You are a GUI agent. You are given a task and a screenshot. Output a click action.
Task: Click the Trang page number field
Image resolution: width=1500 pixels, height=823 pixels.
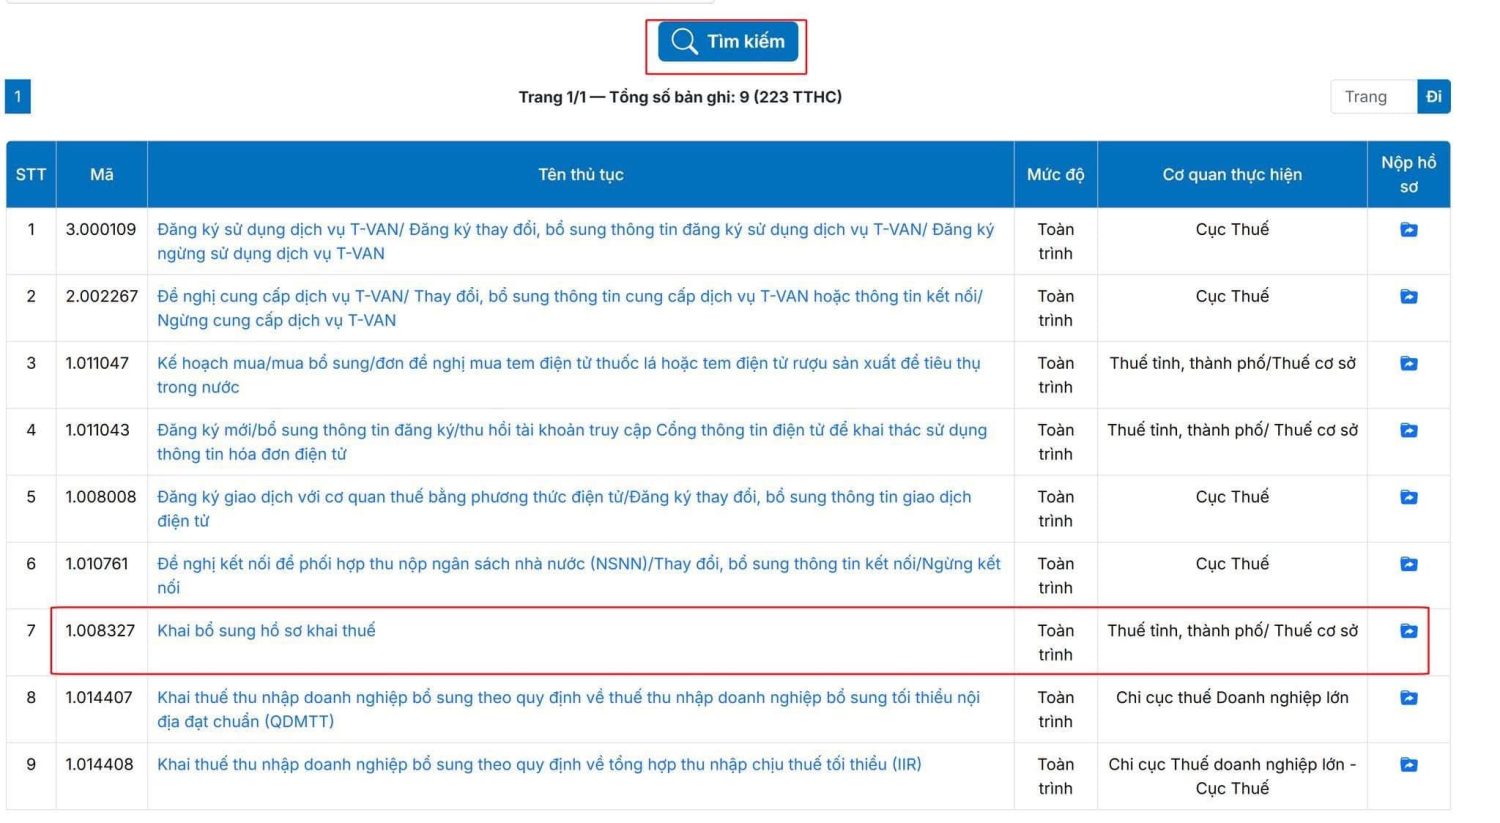(1373, 97)
